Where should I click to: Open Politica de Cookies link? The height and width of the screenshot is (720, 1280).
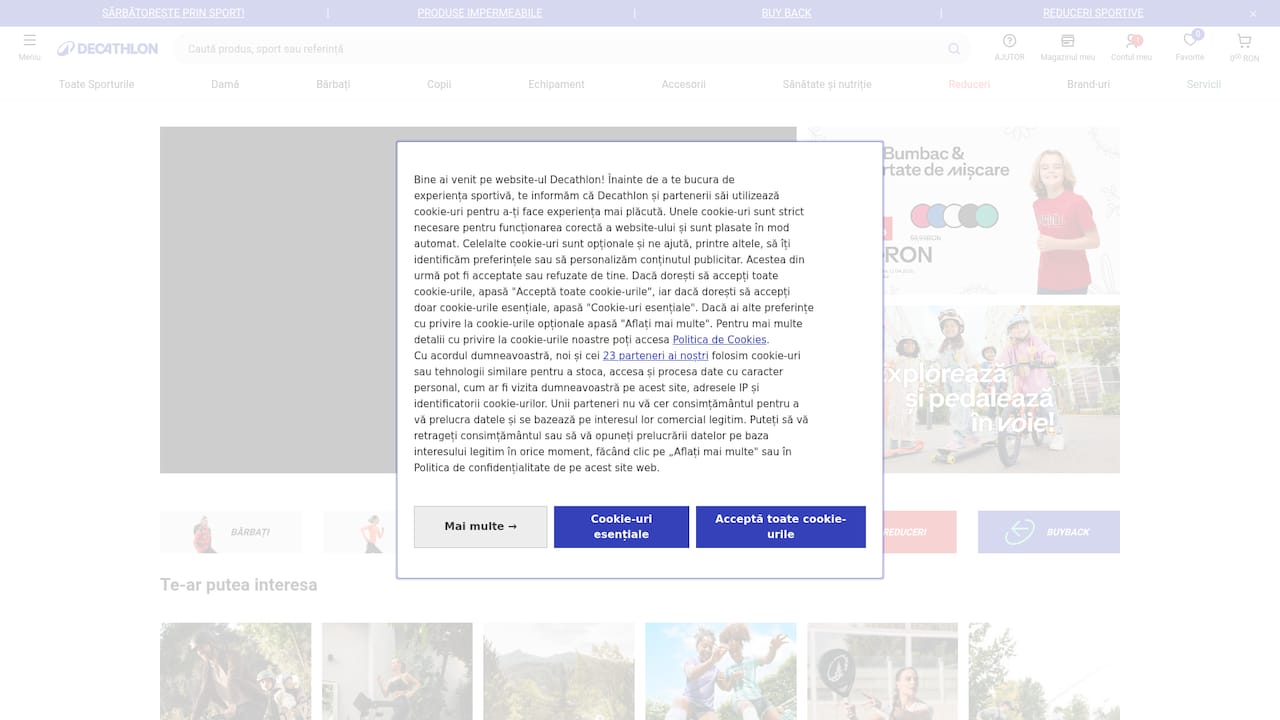pos(719,340)
